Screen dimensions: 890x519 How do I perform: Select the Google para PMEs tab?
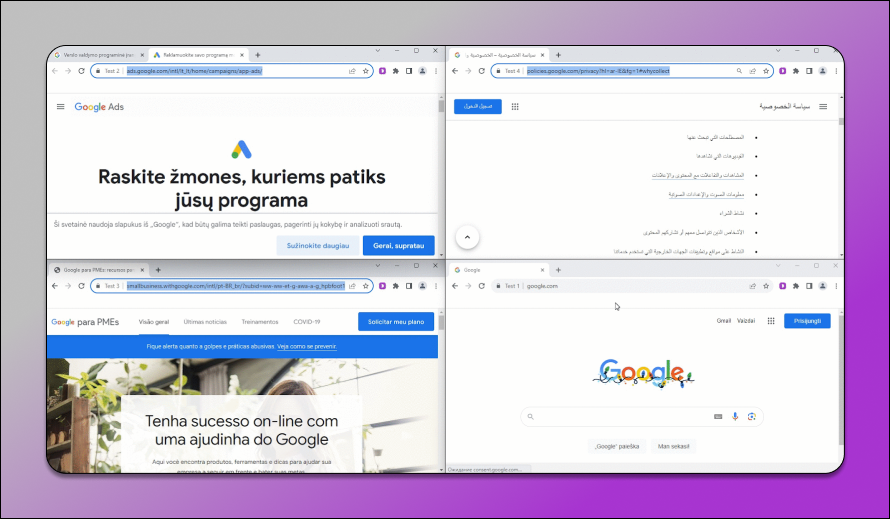[98, 270]
